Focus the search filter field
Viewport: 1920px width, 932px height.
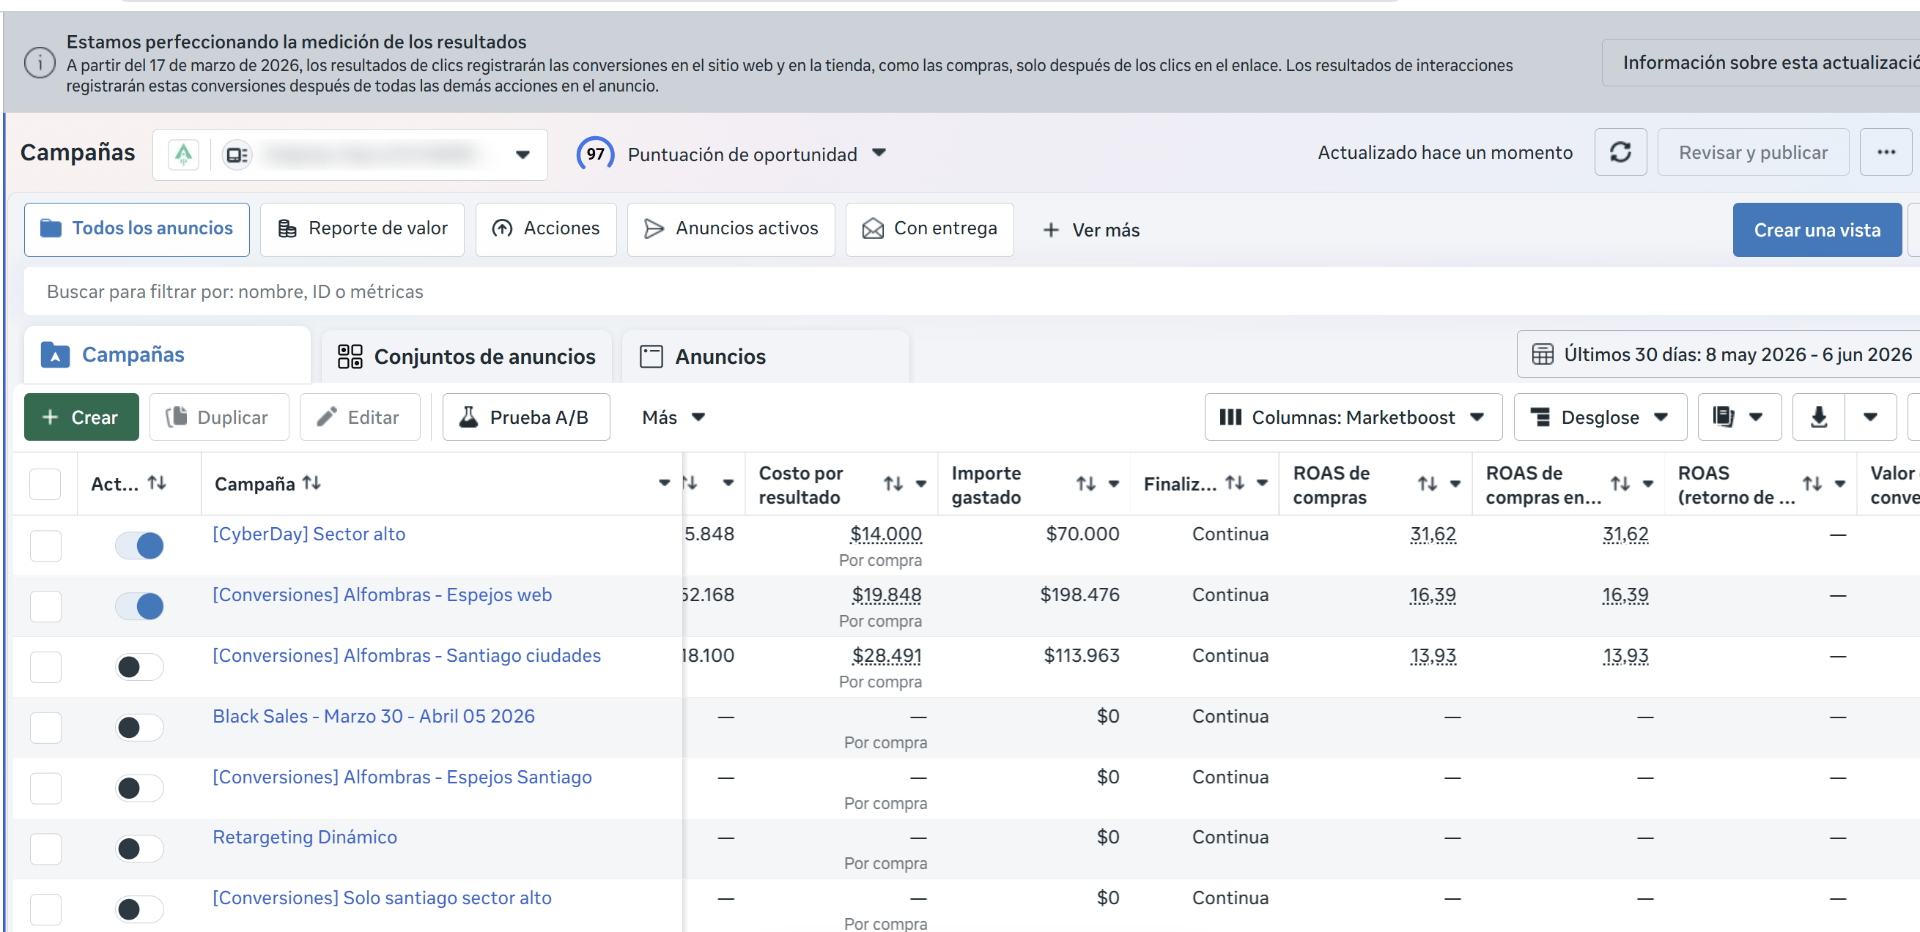(x=970, y=292)
